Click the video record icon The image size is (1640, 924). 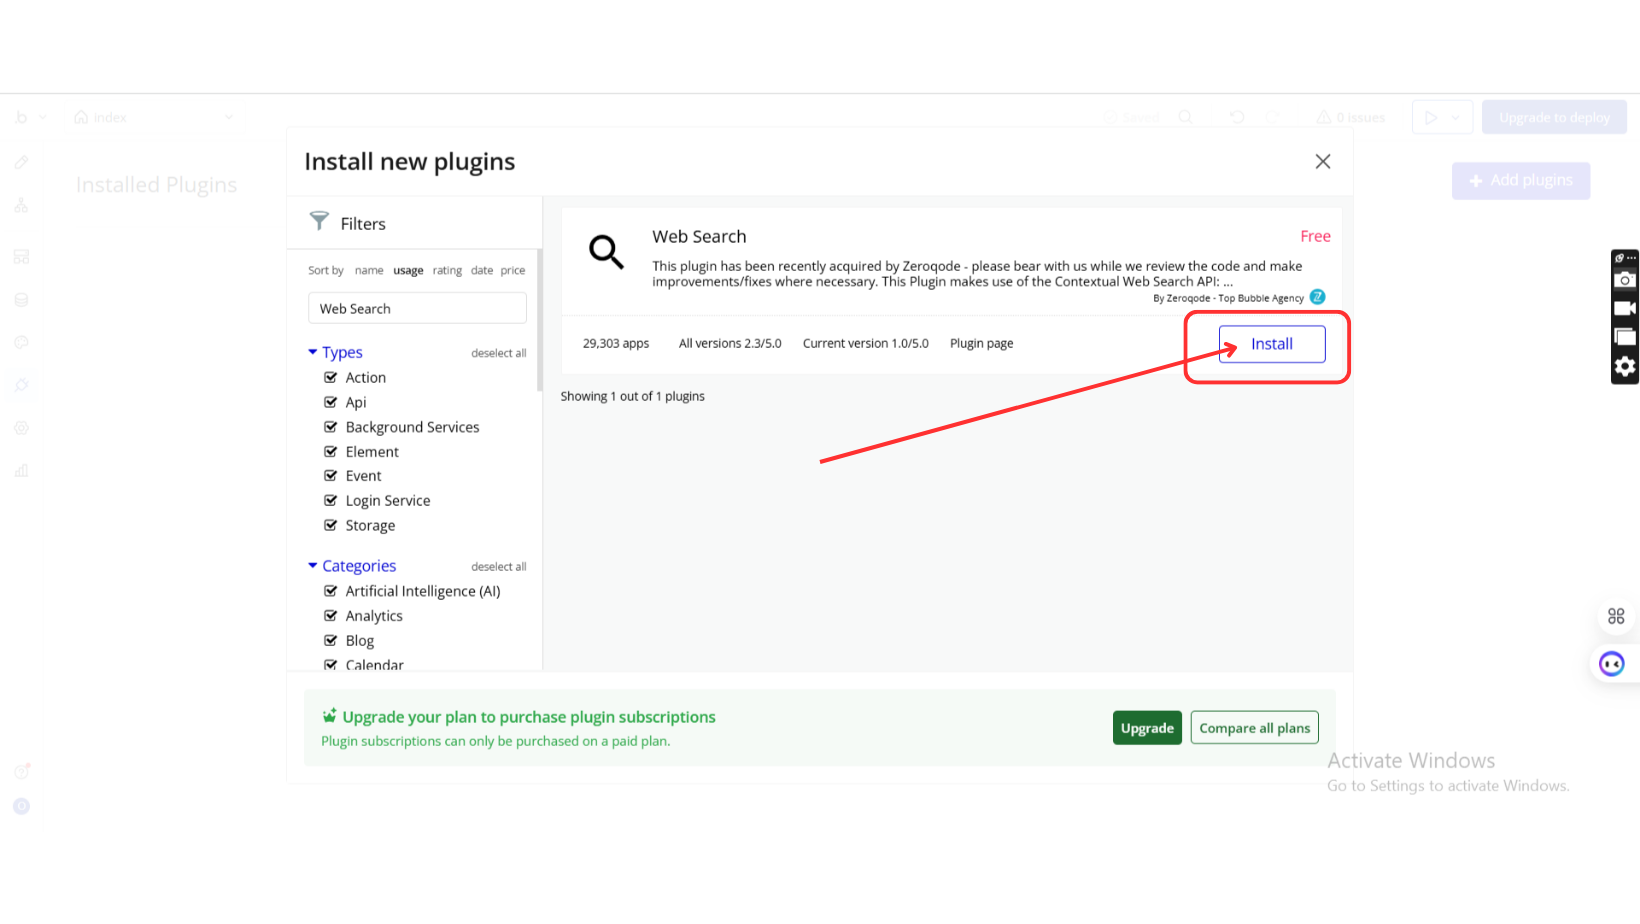click(x=1625, y=308)
